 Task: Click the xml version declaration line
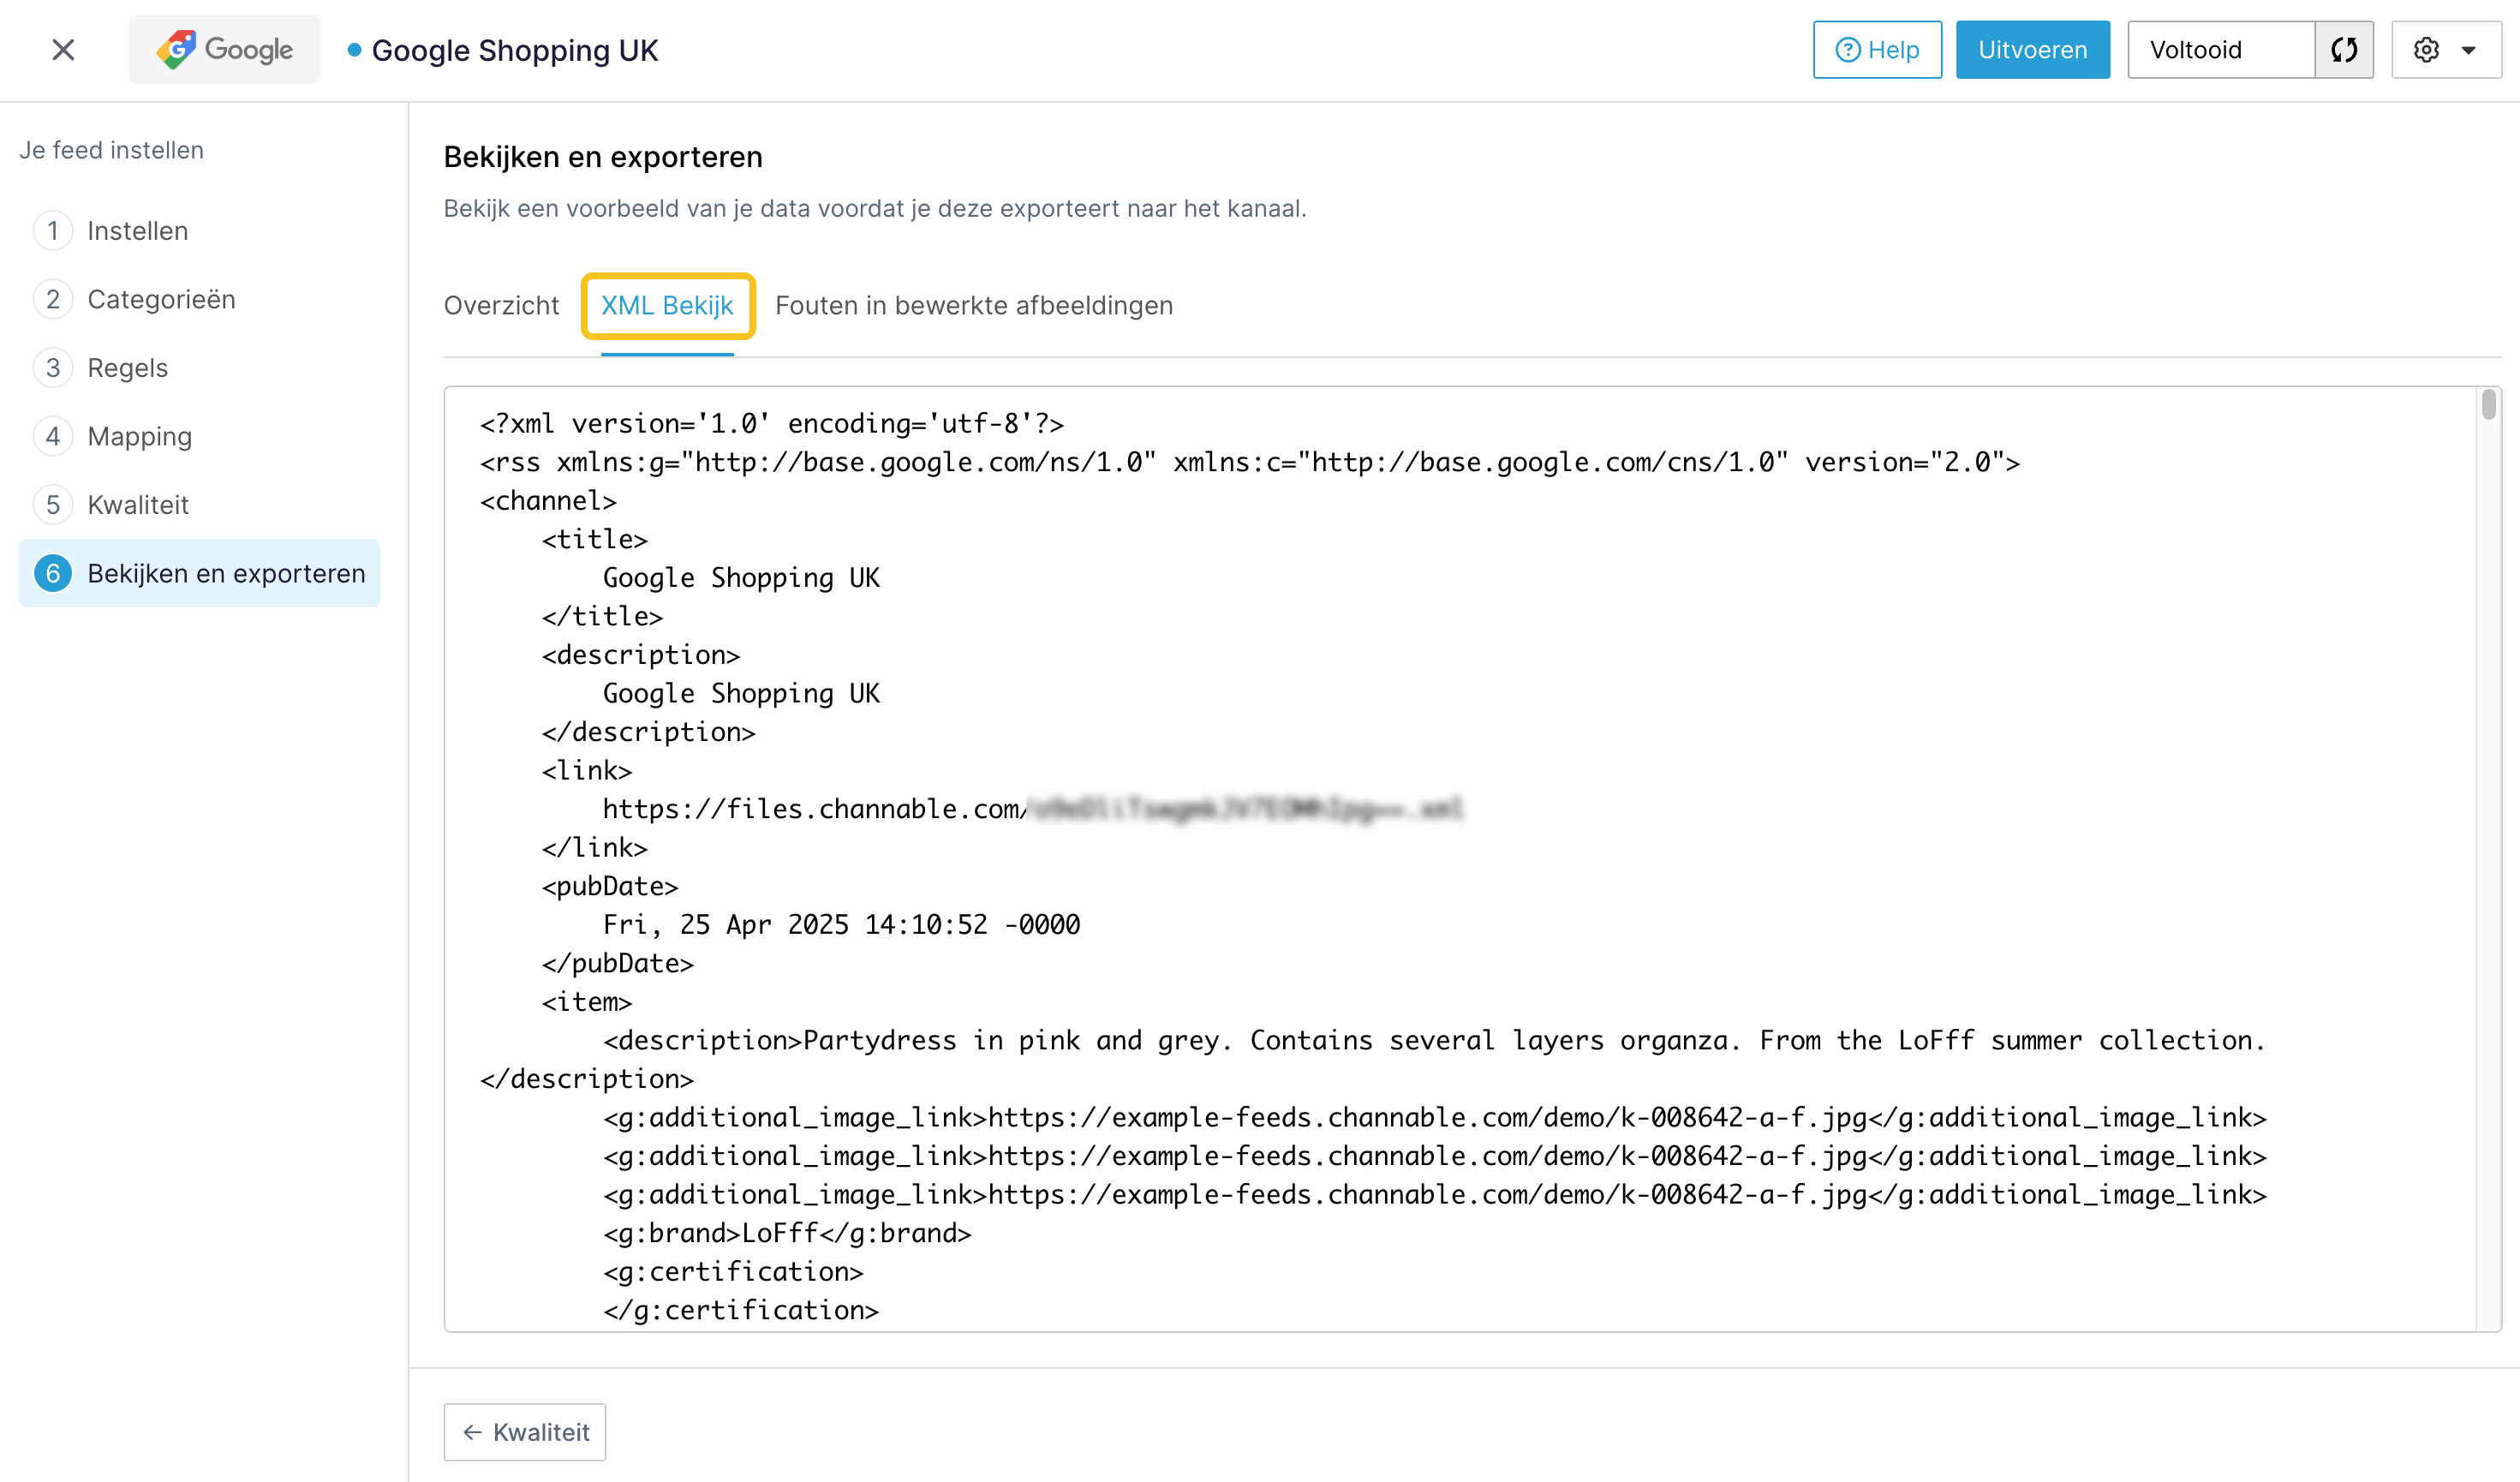pos(772,423)
